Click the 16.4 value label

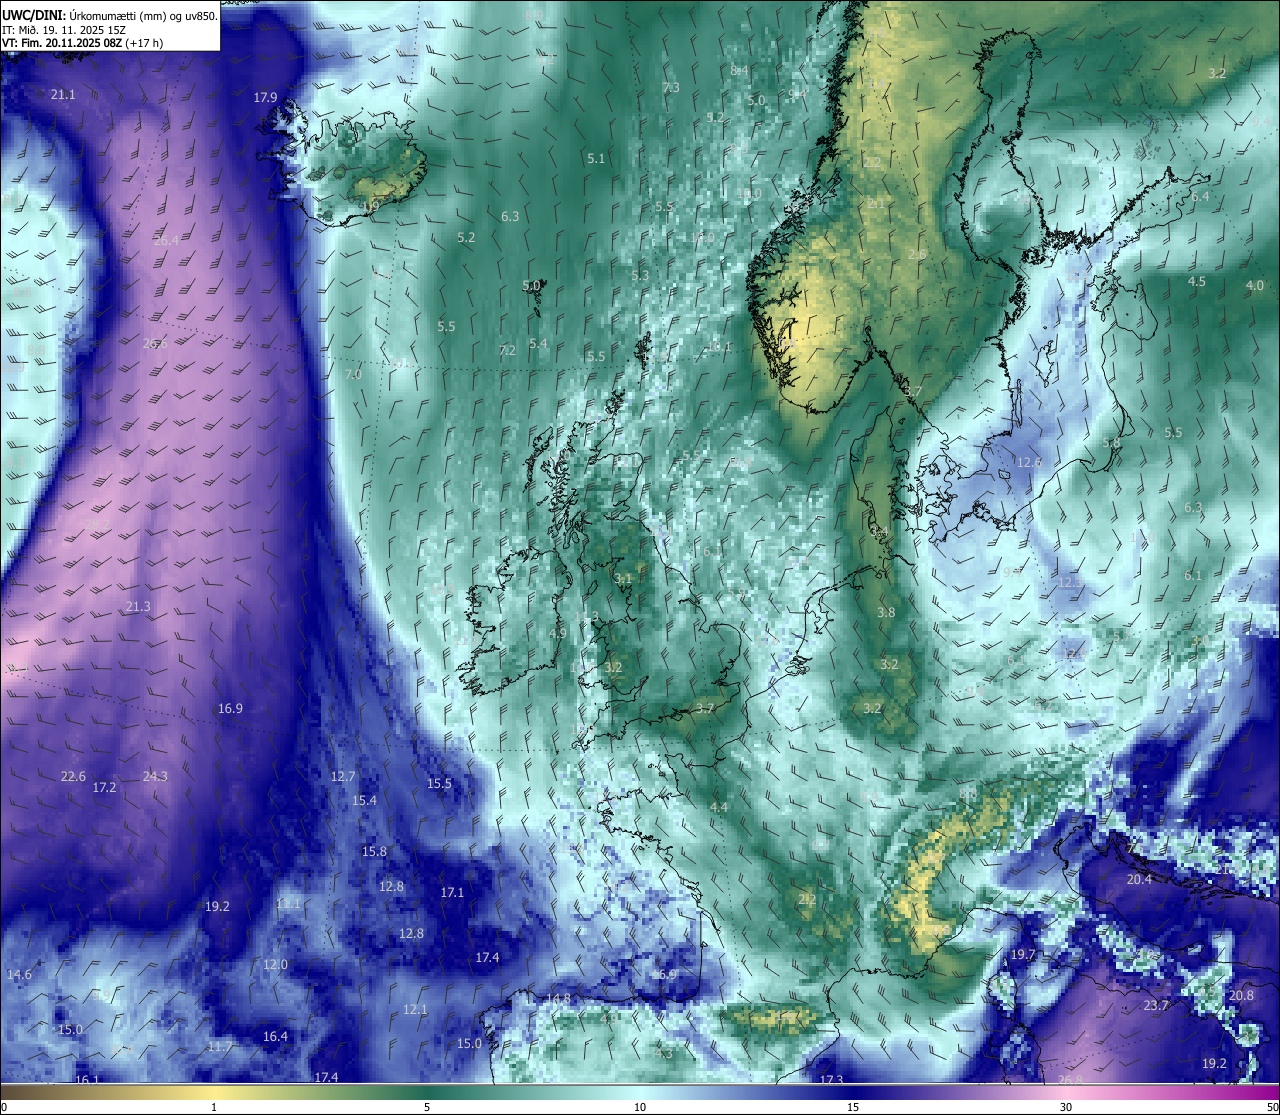275,1037
